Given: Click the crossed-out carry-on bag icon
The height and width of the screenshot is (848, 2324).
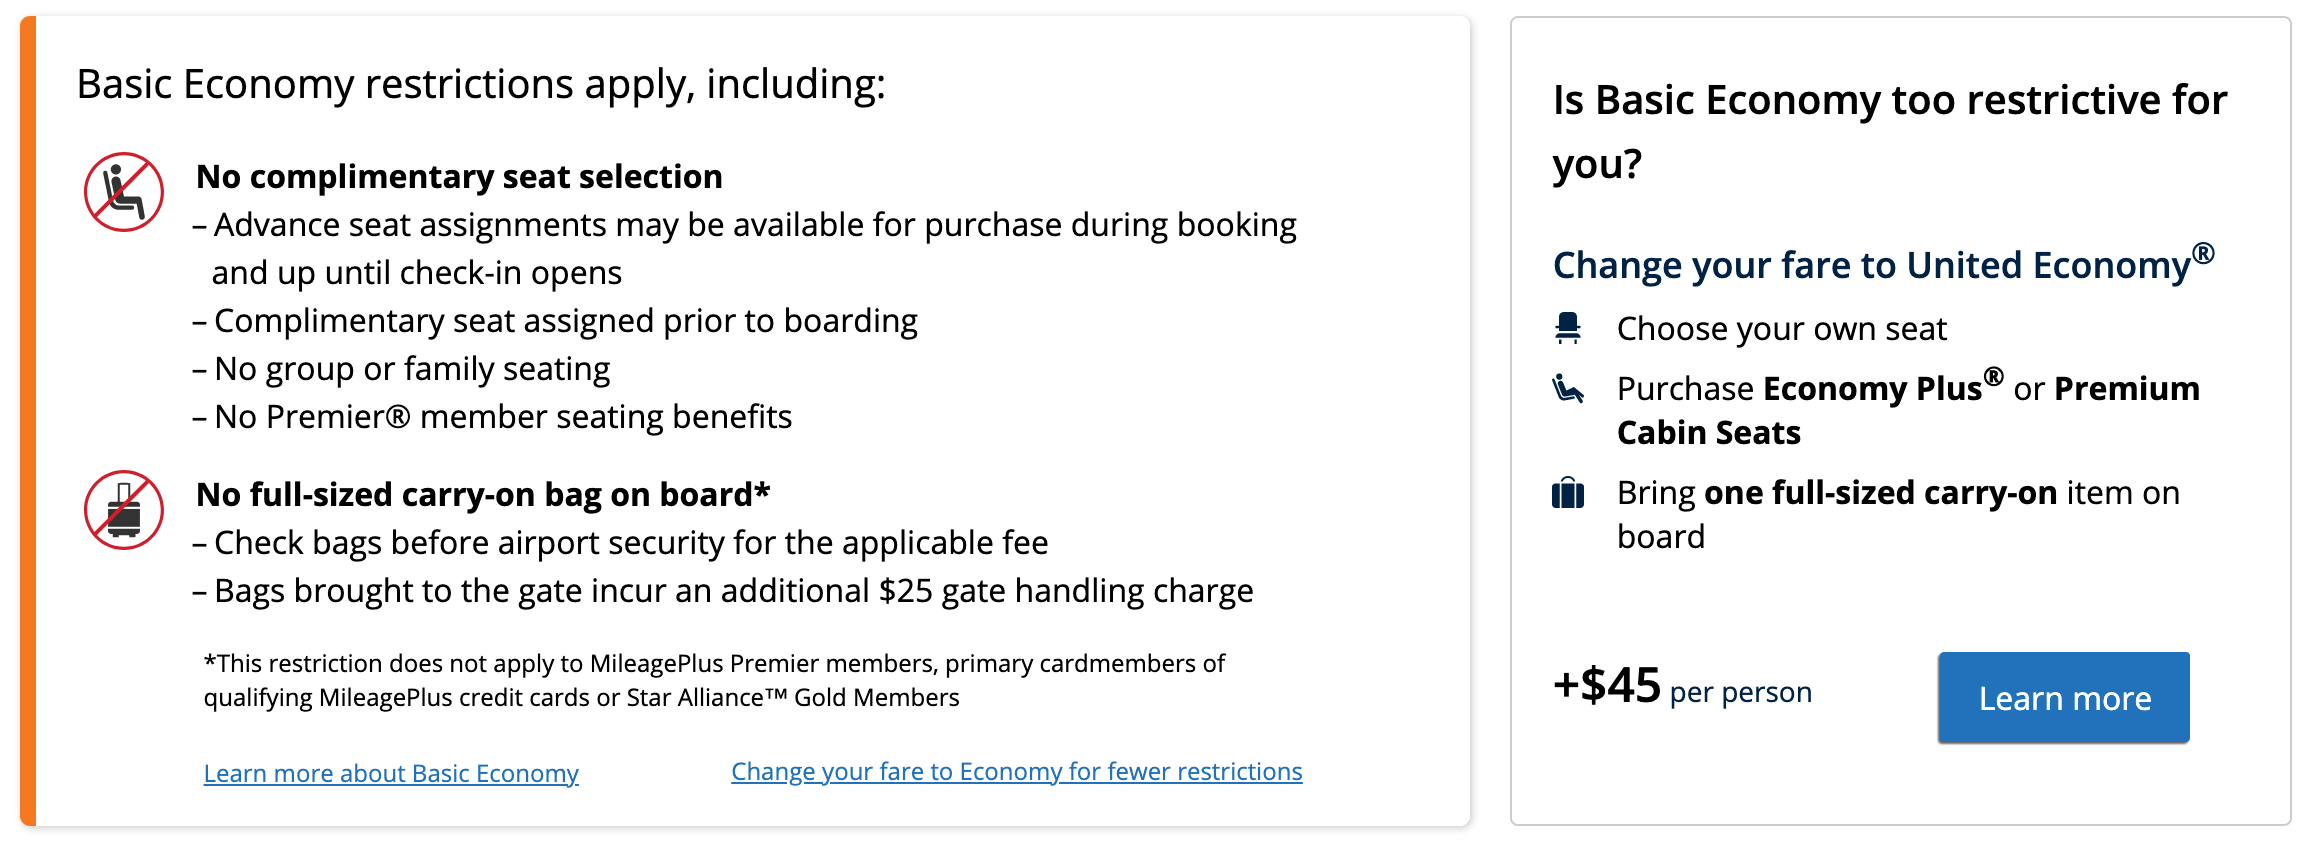Looking at the screenshot, I should coord(124,510).
